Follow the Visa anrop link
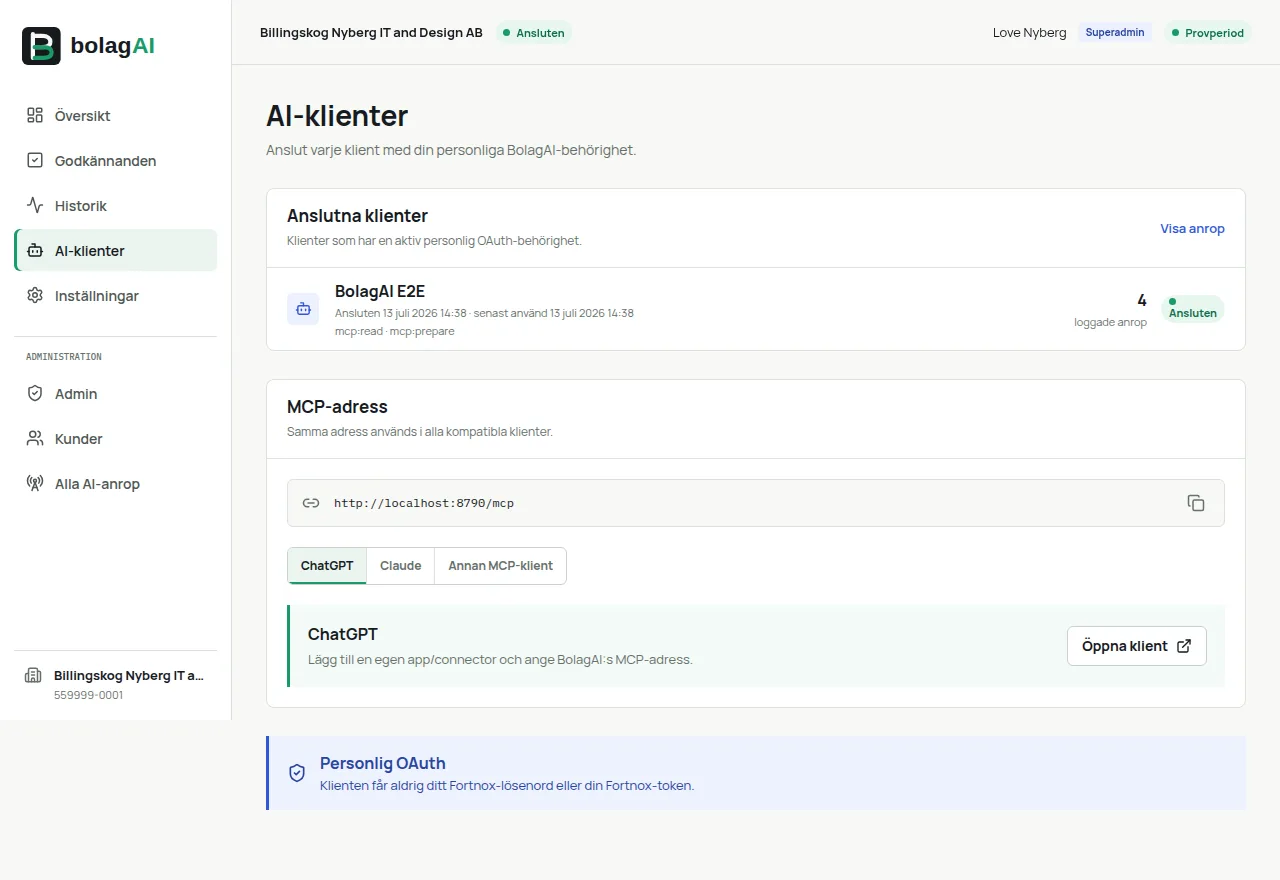Image resolution: width=1280 pixels, height=880 pixels. pyautogui.click(x=1192, y=228)
